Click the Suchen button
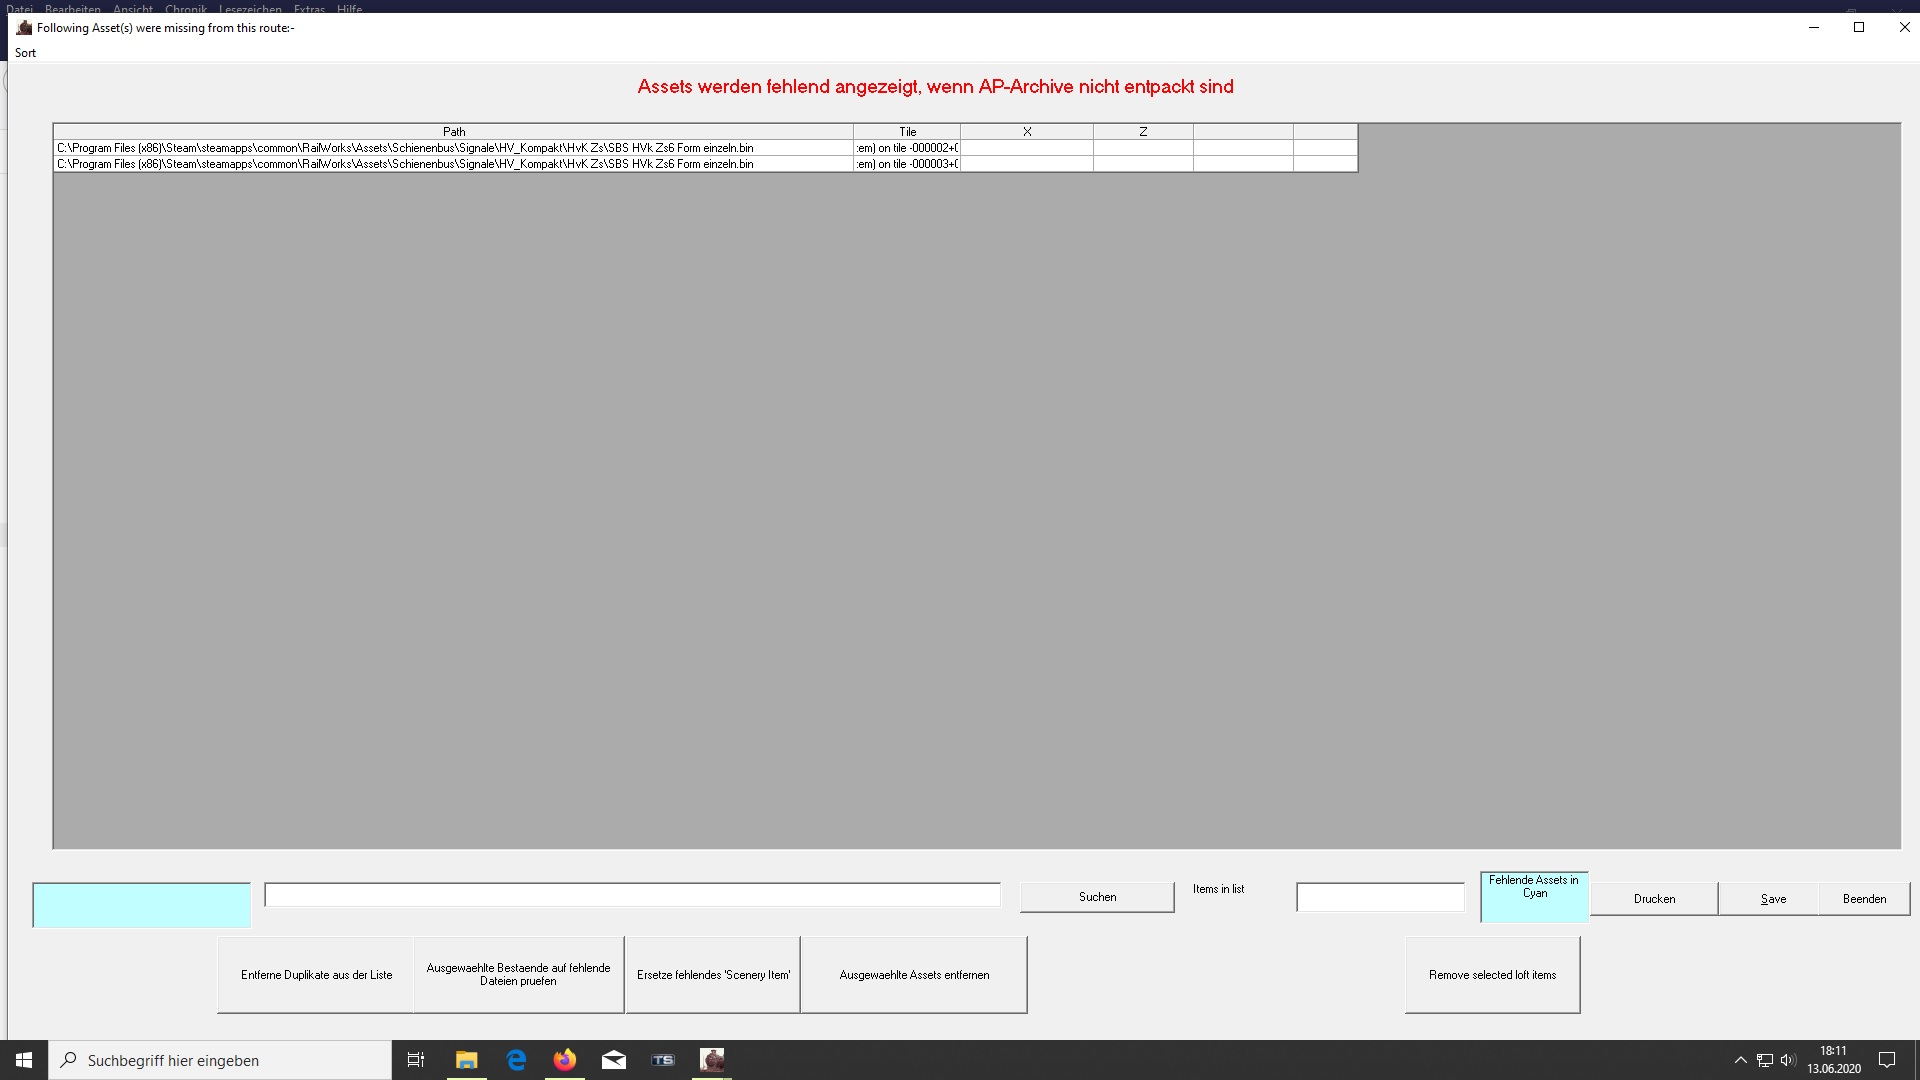The height and width of the screenshot is (1080, 1920). 1097,897
